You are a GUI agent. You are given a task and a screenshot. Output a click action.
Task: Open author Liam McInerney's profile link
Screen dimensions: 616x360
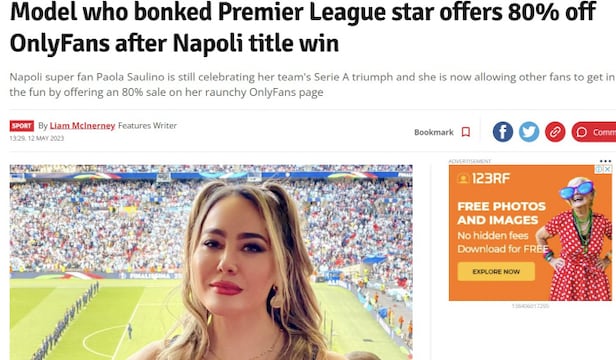tap(82, 125)
